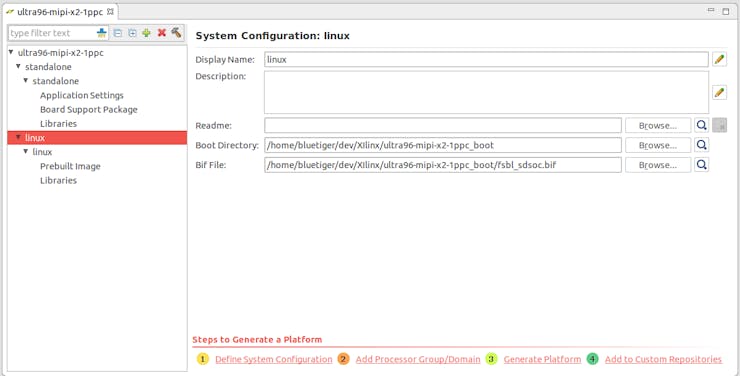Viewport: 740px width, 376px height.
Task: Focus the type filter text field
Action: 52,33
